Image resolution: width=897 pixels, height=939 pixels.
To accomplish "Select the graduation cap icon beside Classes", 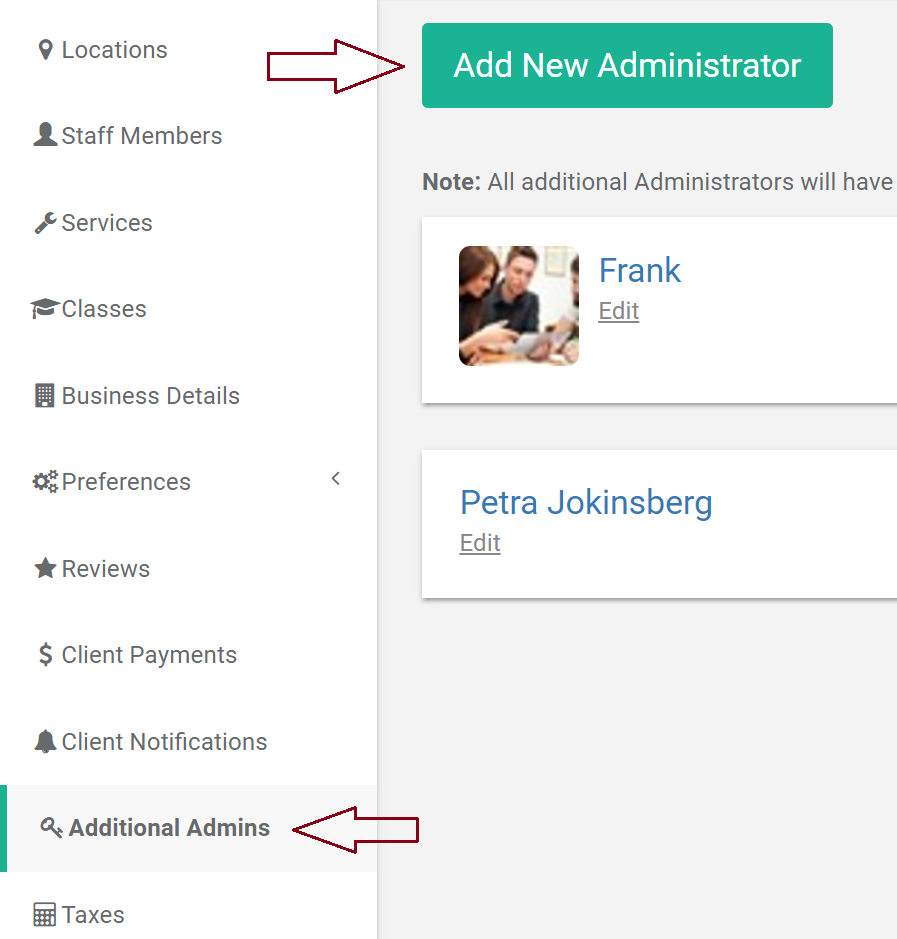I will click(x=44, y=307).
